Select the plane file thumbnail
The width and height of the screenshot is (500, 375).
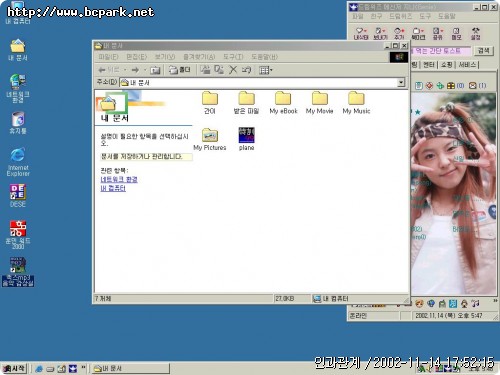(246, 139)
